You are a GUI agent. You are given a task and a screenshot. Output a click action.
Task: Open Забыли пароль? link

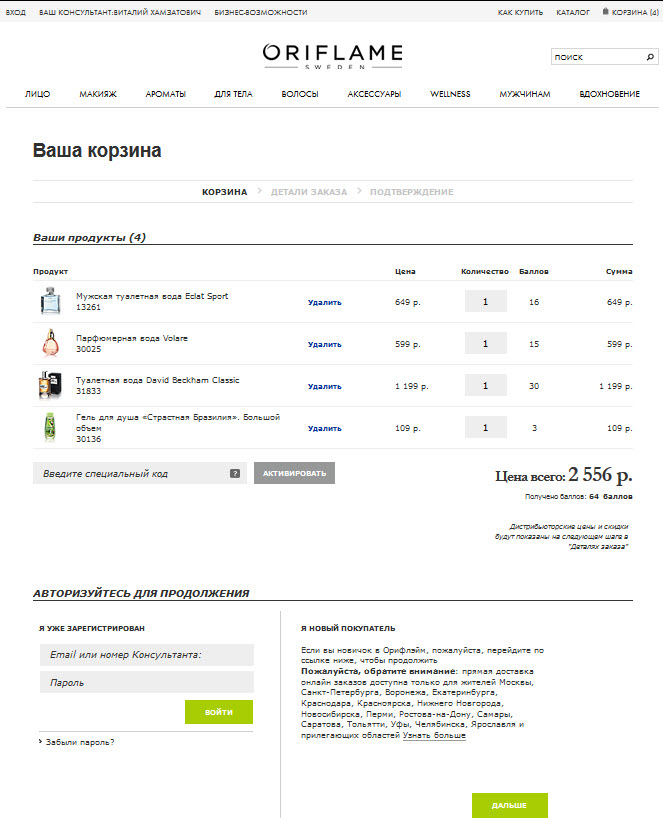click(x=80, y=742)
